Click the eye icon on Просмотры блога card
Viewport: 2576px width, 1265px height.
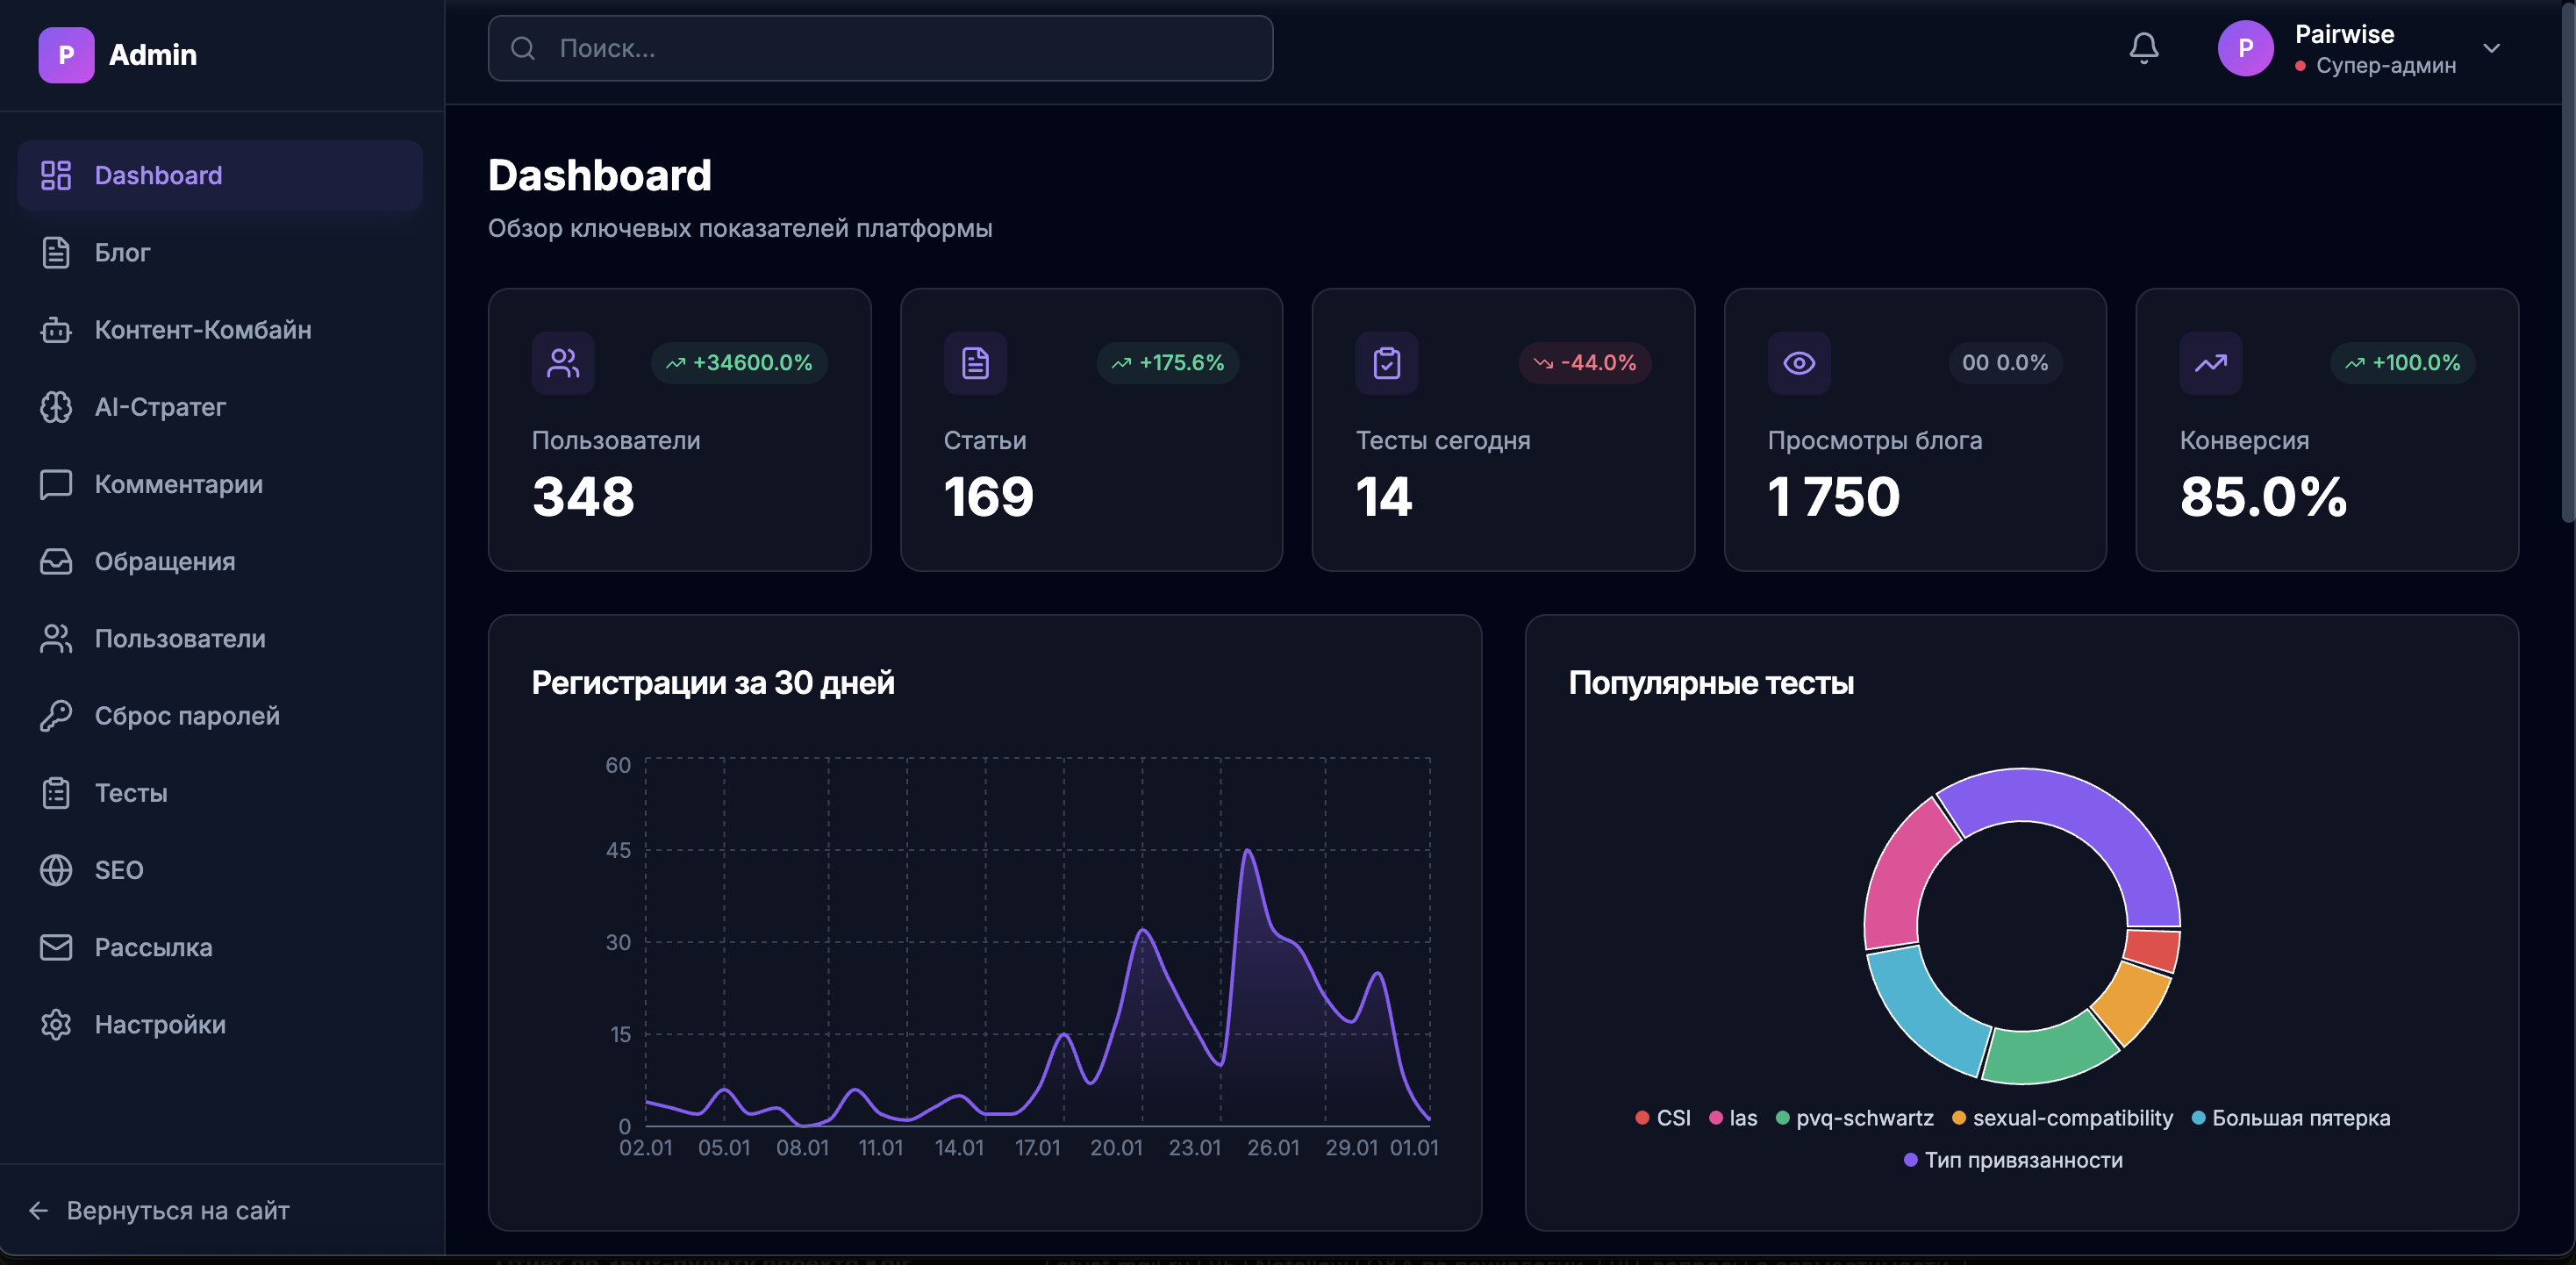[x=1798, y=363]
